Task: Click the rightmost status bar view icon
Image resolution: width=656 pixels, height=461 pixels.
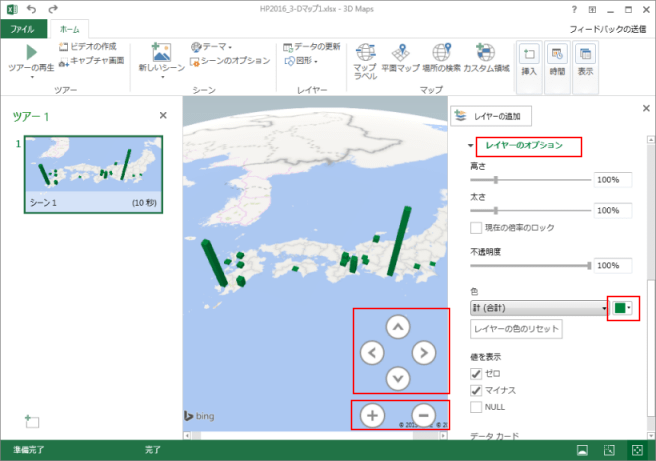Action: pyautogui.click(x=637, y=450)
